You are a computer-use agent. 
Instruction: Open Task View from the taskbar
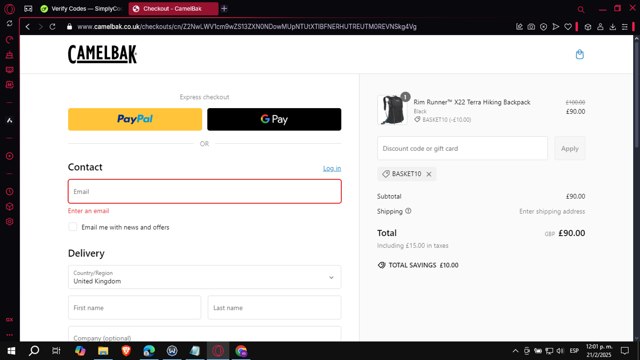tap(56, 351)
